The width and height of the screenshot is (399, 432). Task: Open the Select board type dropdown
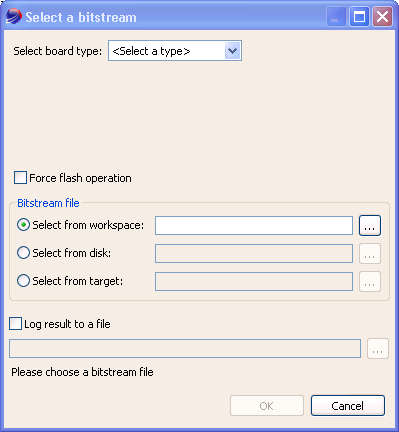pos(175,51)
